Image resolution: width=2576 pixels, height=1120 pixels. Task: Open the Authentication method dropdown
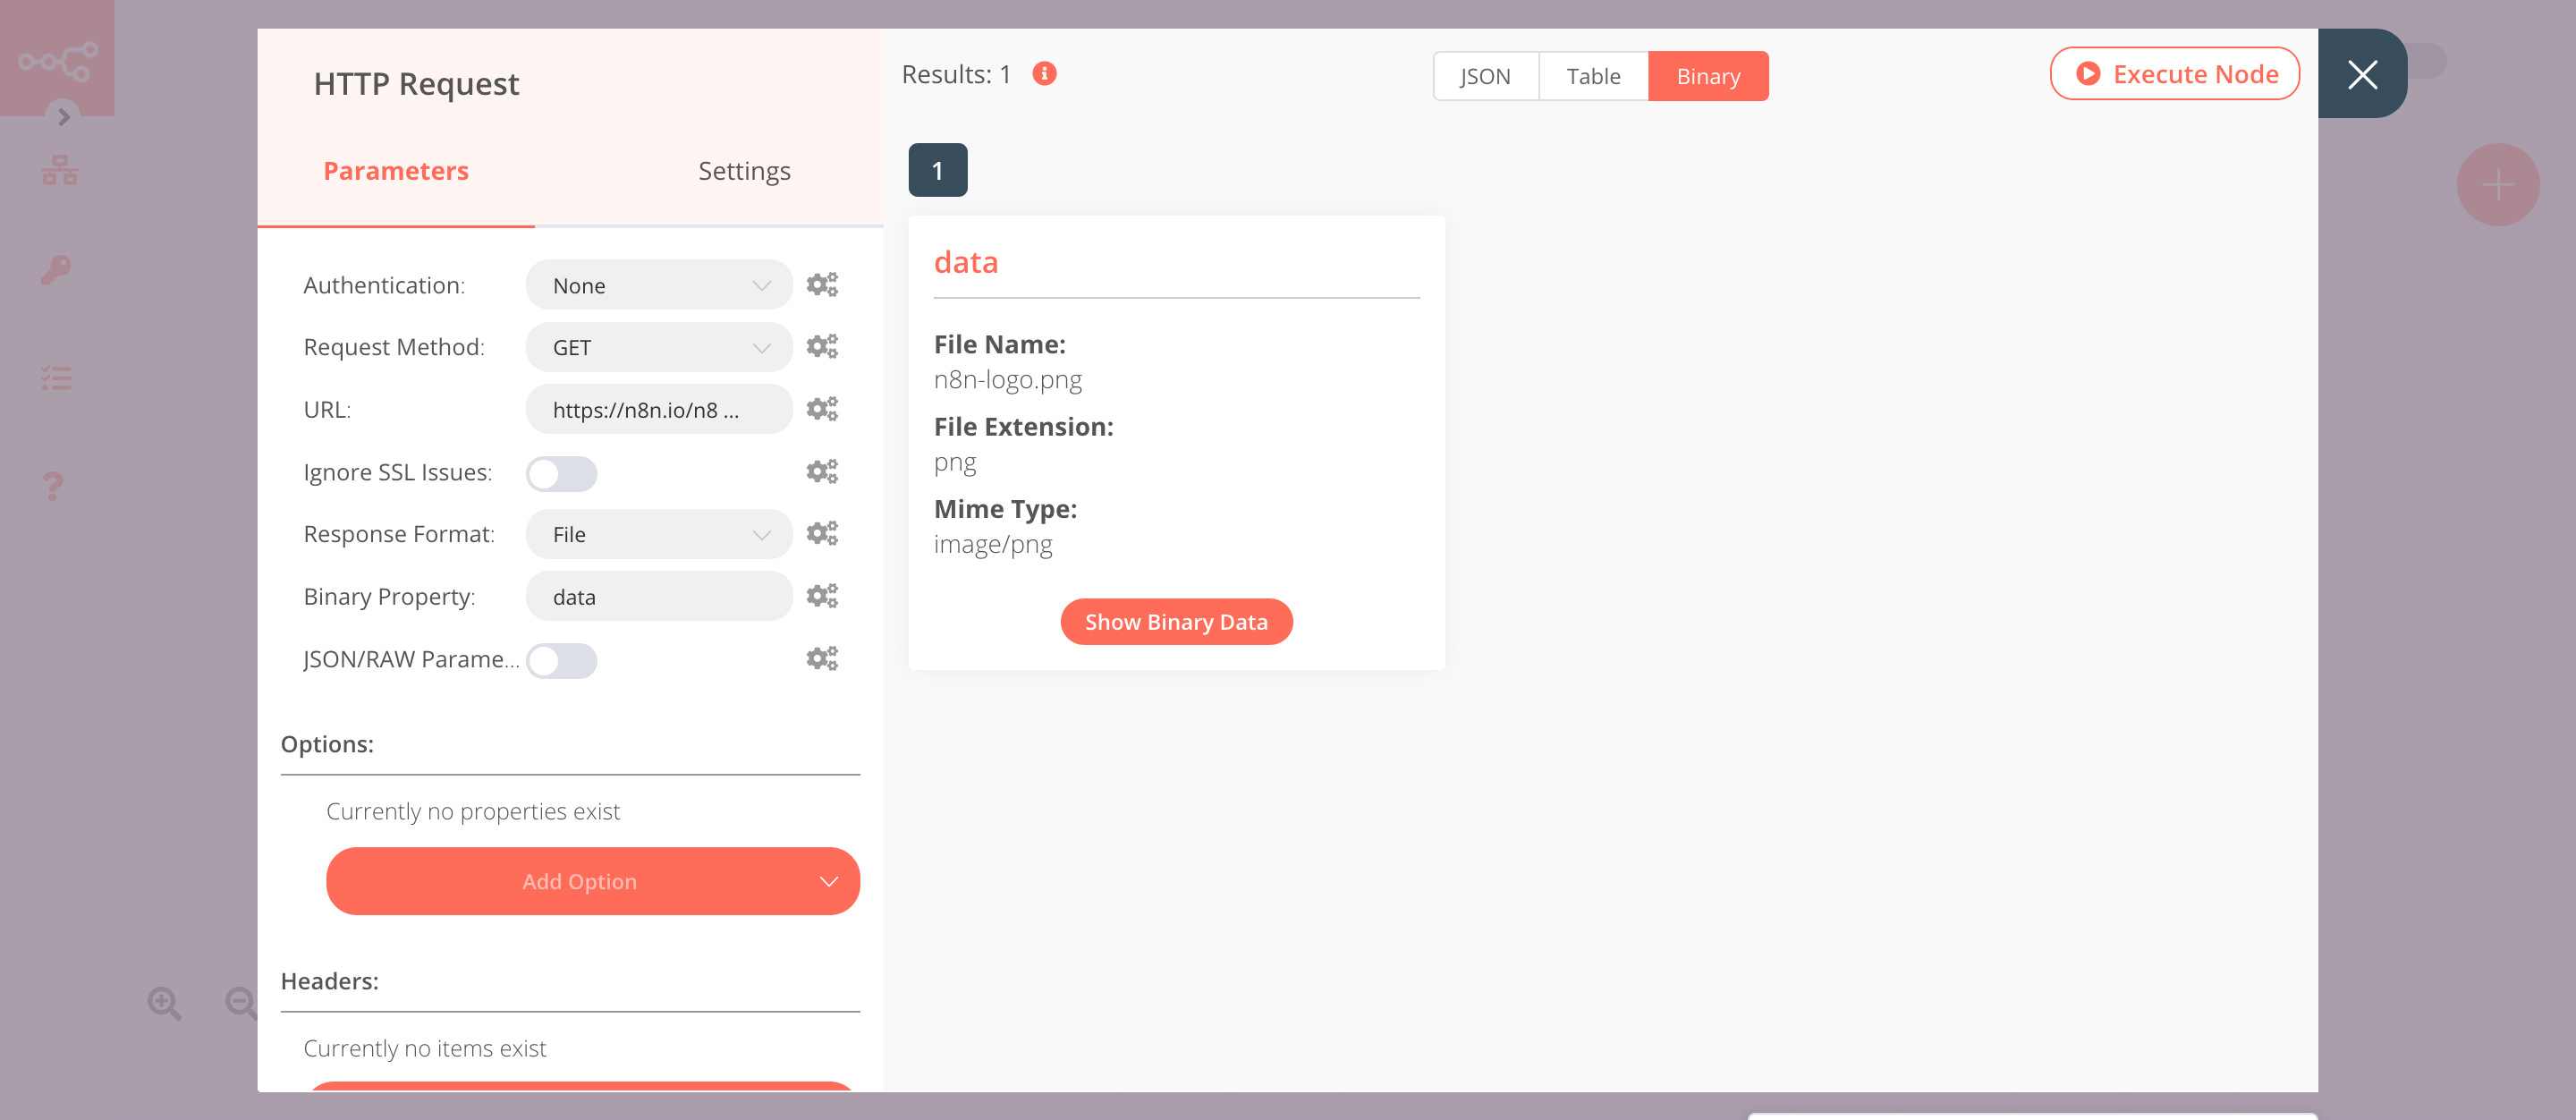(654, 284)
